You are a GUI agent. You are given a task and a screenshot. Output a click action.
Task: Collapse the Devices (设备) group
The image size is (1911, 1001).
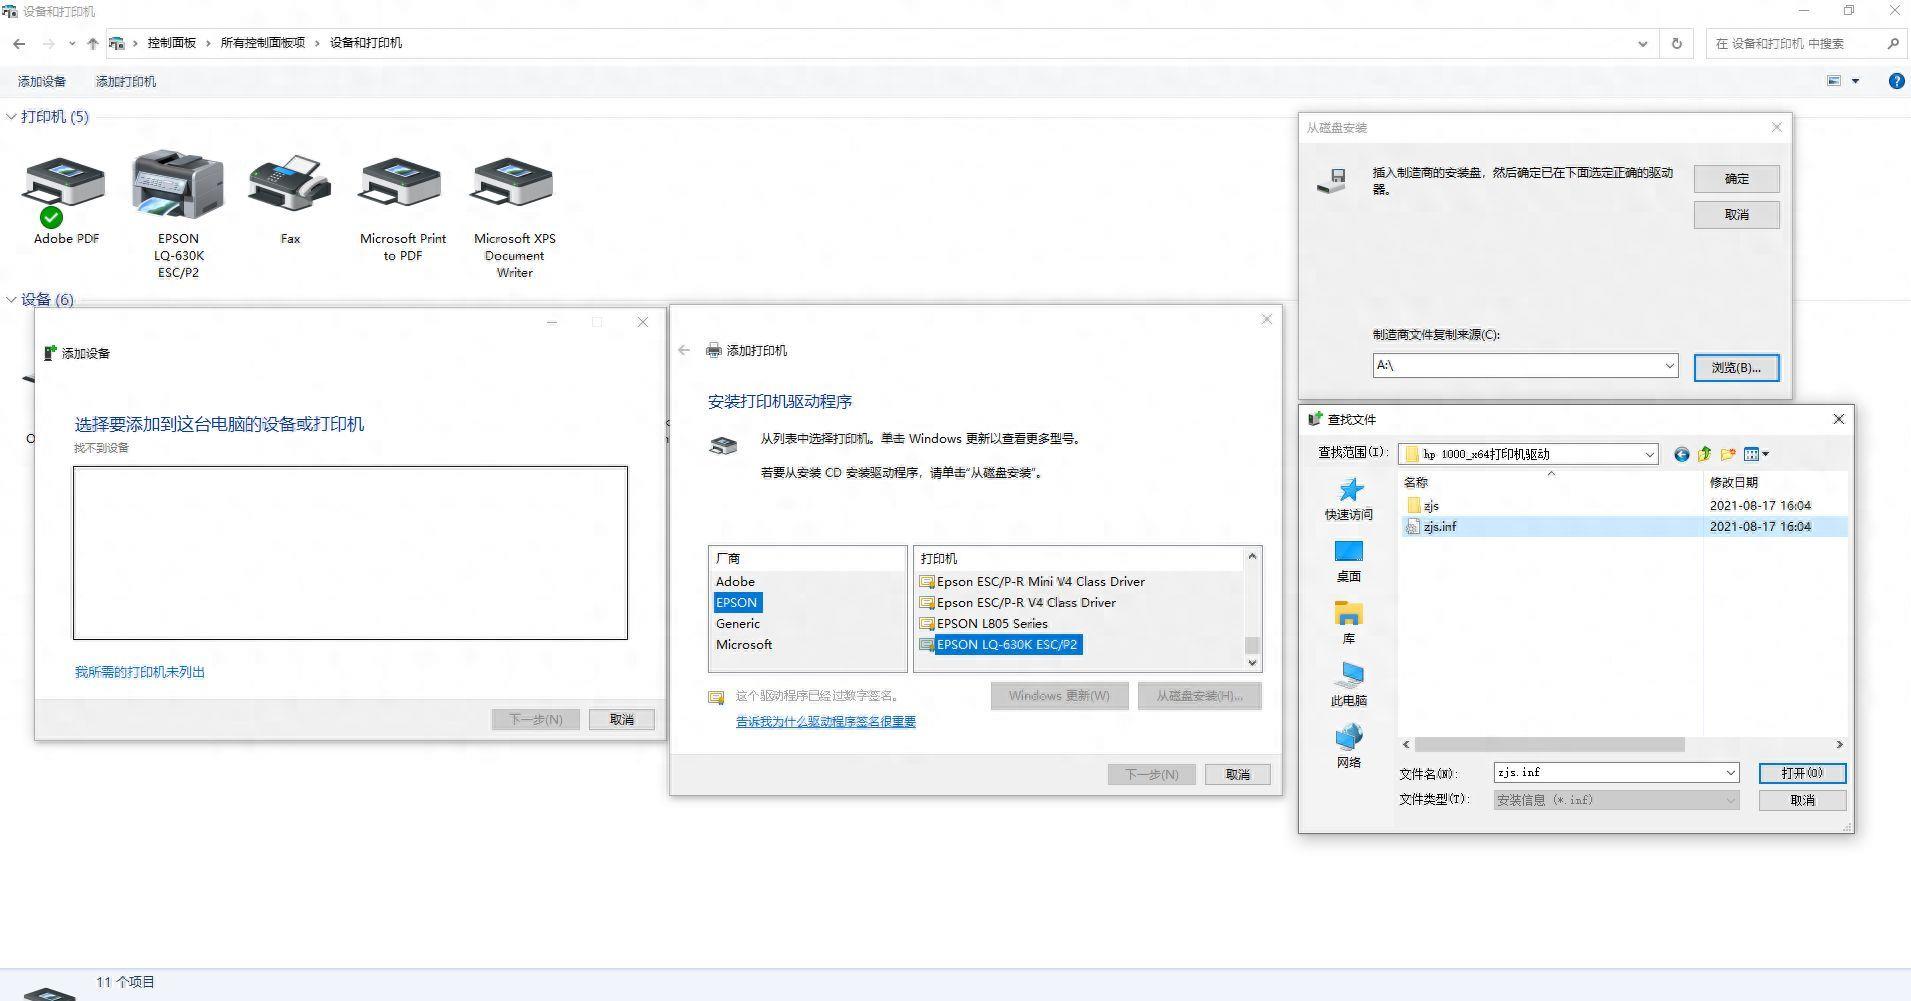(11, 299)
